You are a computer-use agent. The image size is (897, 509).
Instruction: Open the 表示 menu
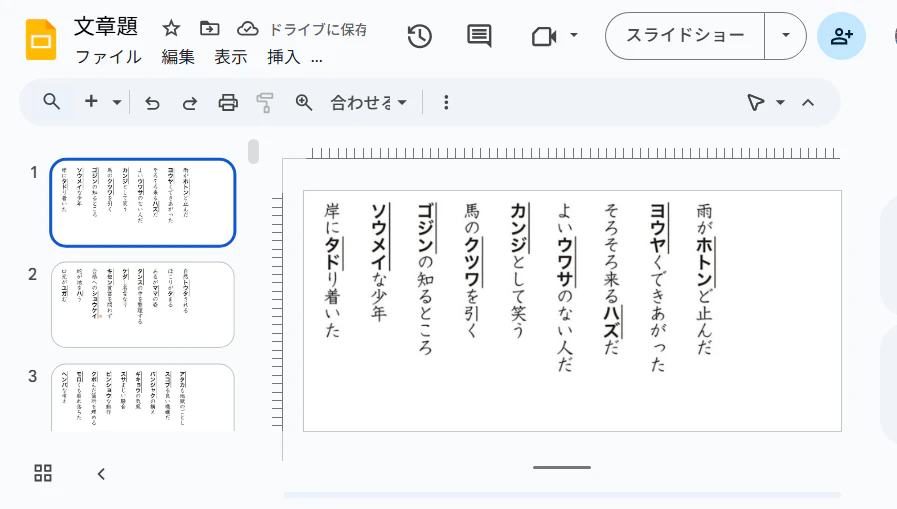coord(231,57)
